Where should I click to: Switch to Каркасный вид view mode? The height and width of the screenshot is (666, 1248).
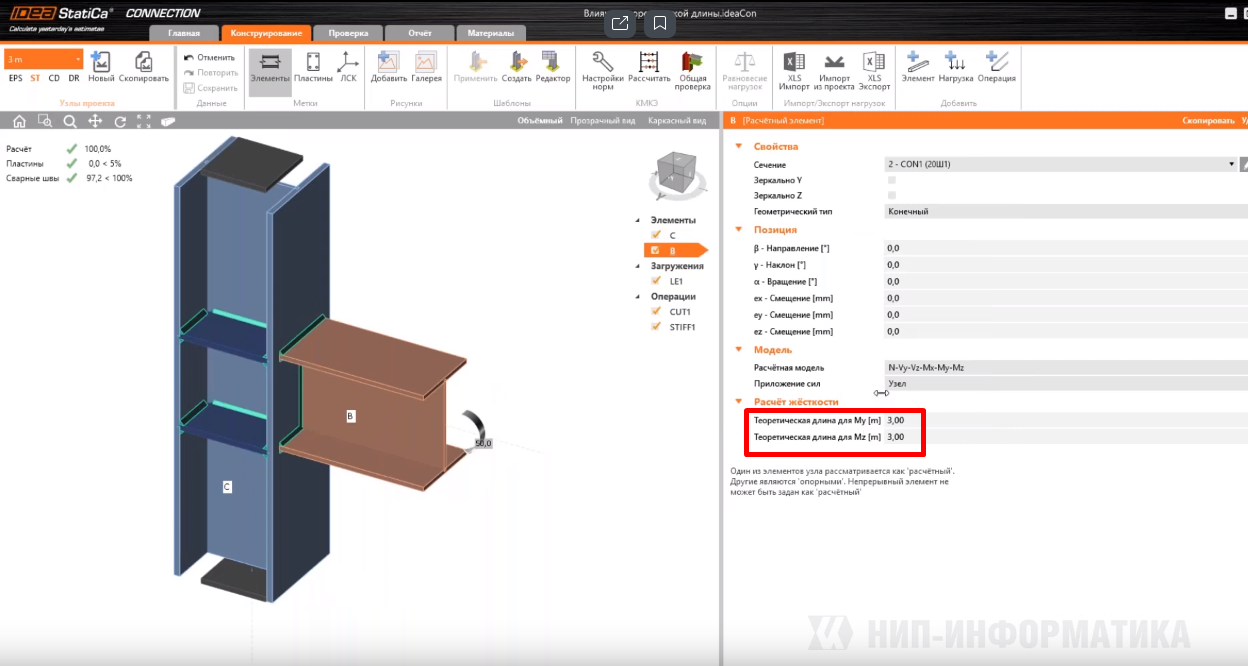point(680,121)
